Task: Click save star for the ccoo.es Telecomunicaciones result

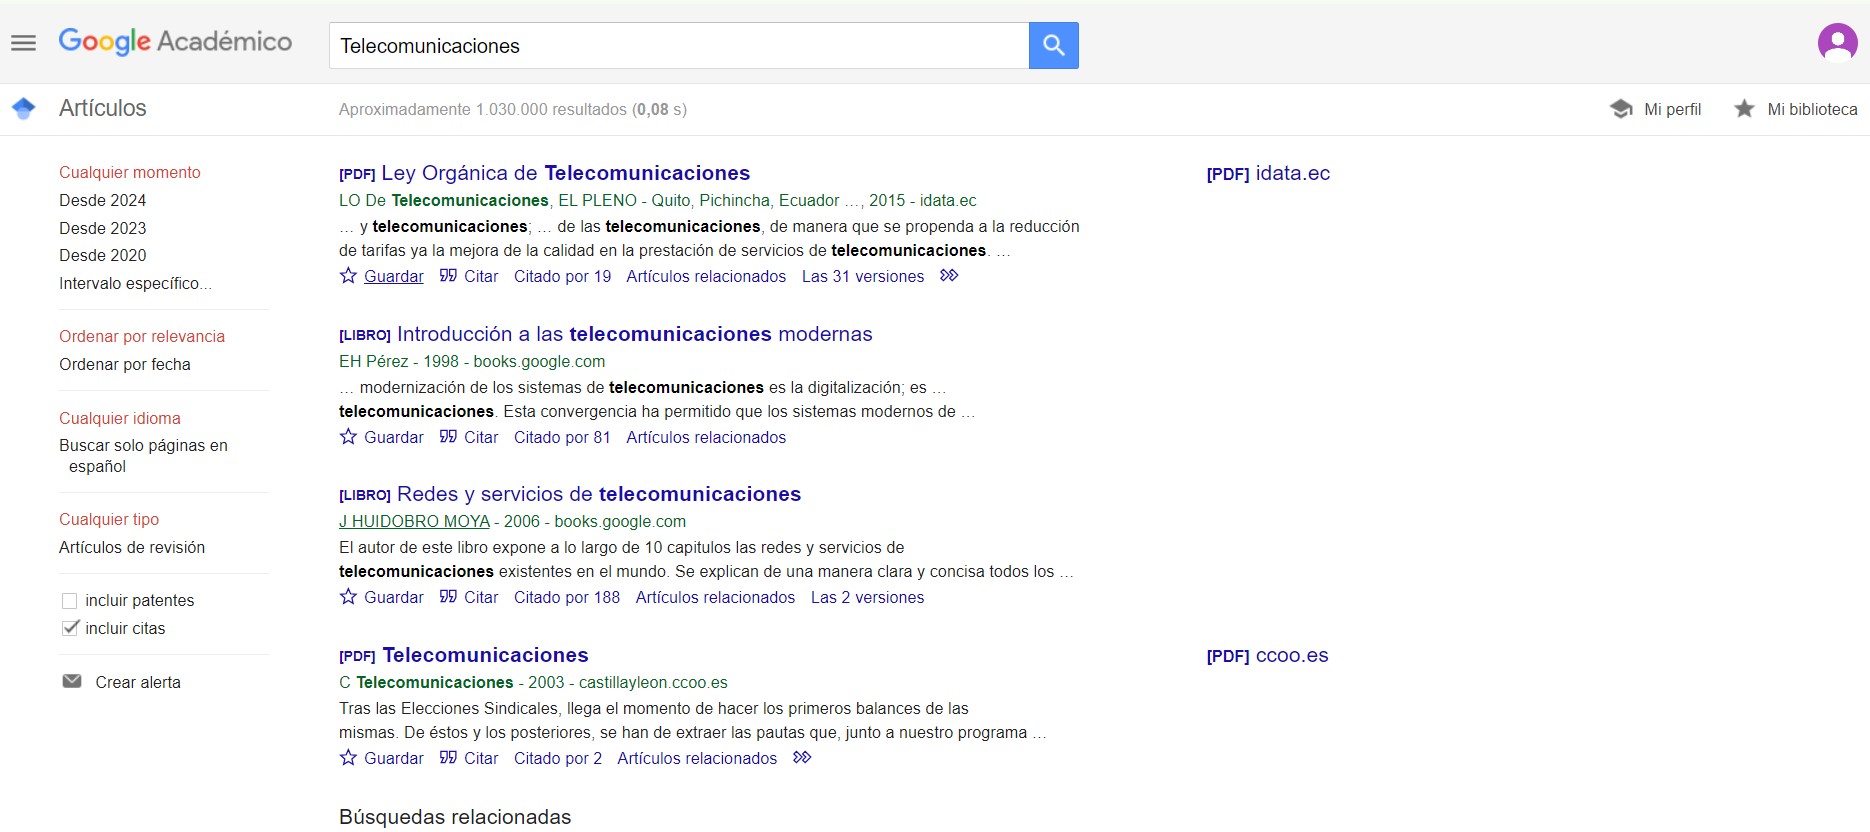Action: [x=348, y=757]
